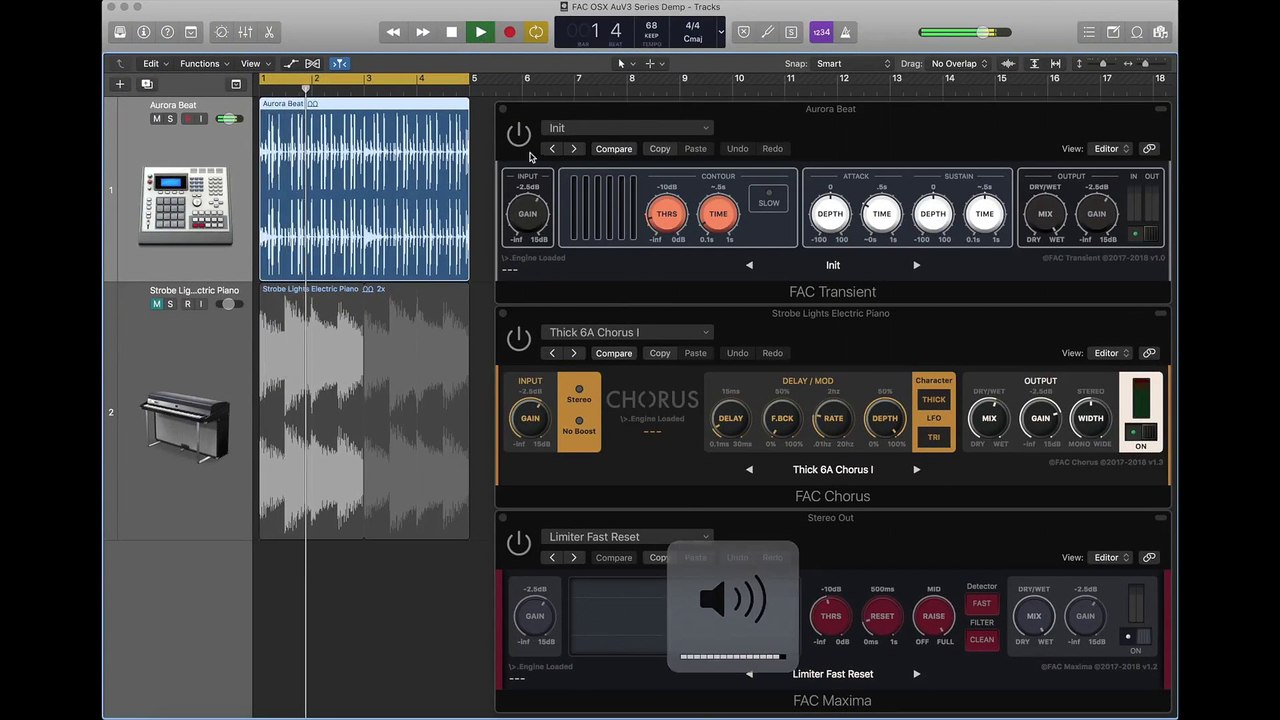Open the Mixer sliders icon
Image resolution: width=1280 pixels, height=720 pixels.
coord(245,32)
